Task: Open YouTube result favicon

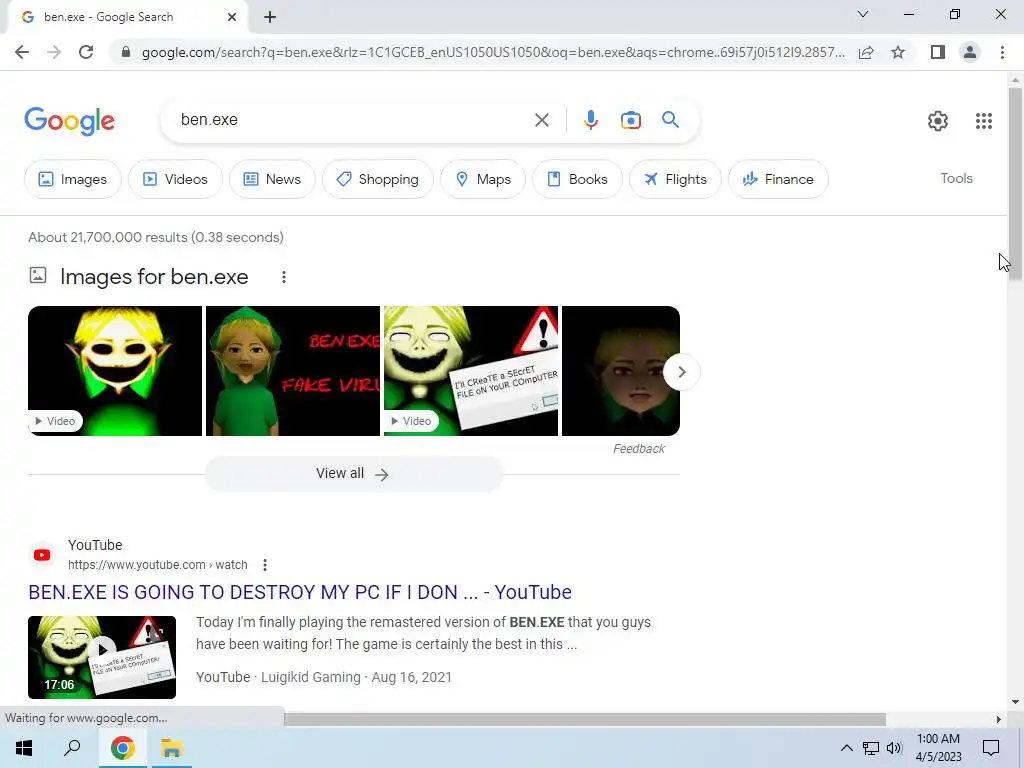Action: coord(42,555)
